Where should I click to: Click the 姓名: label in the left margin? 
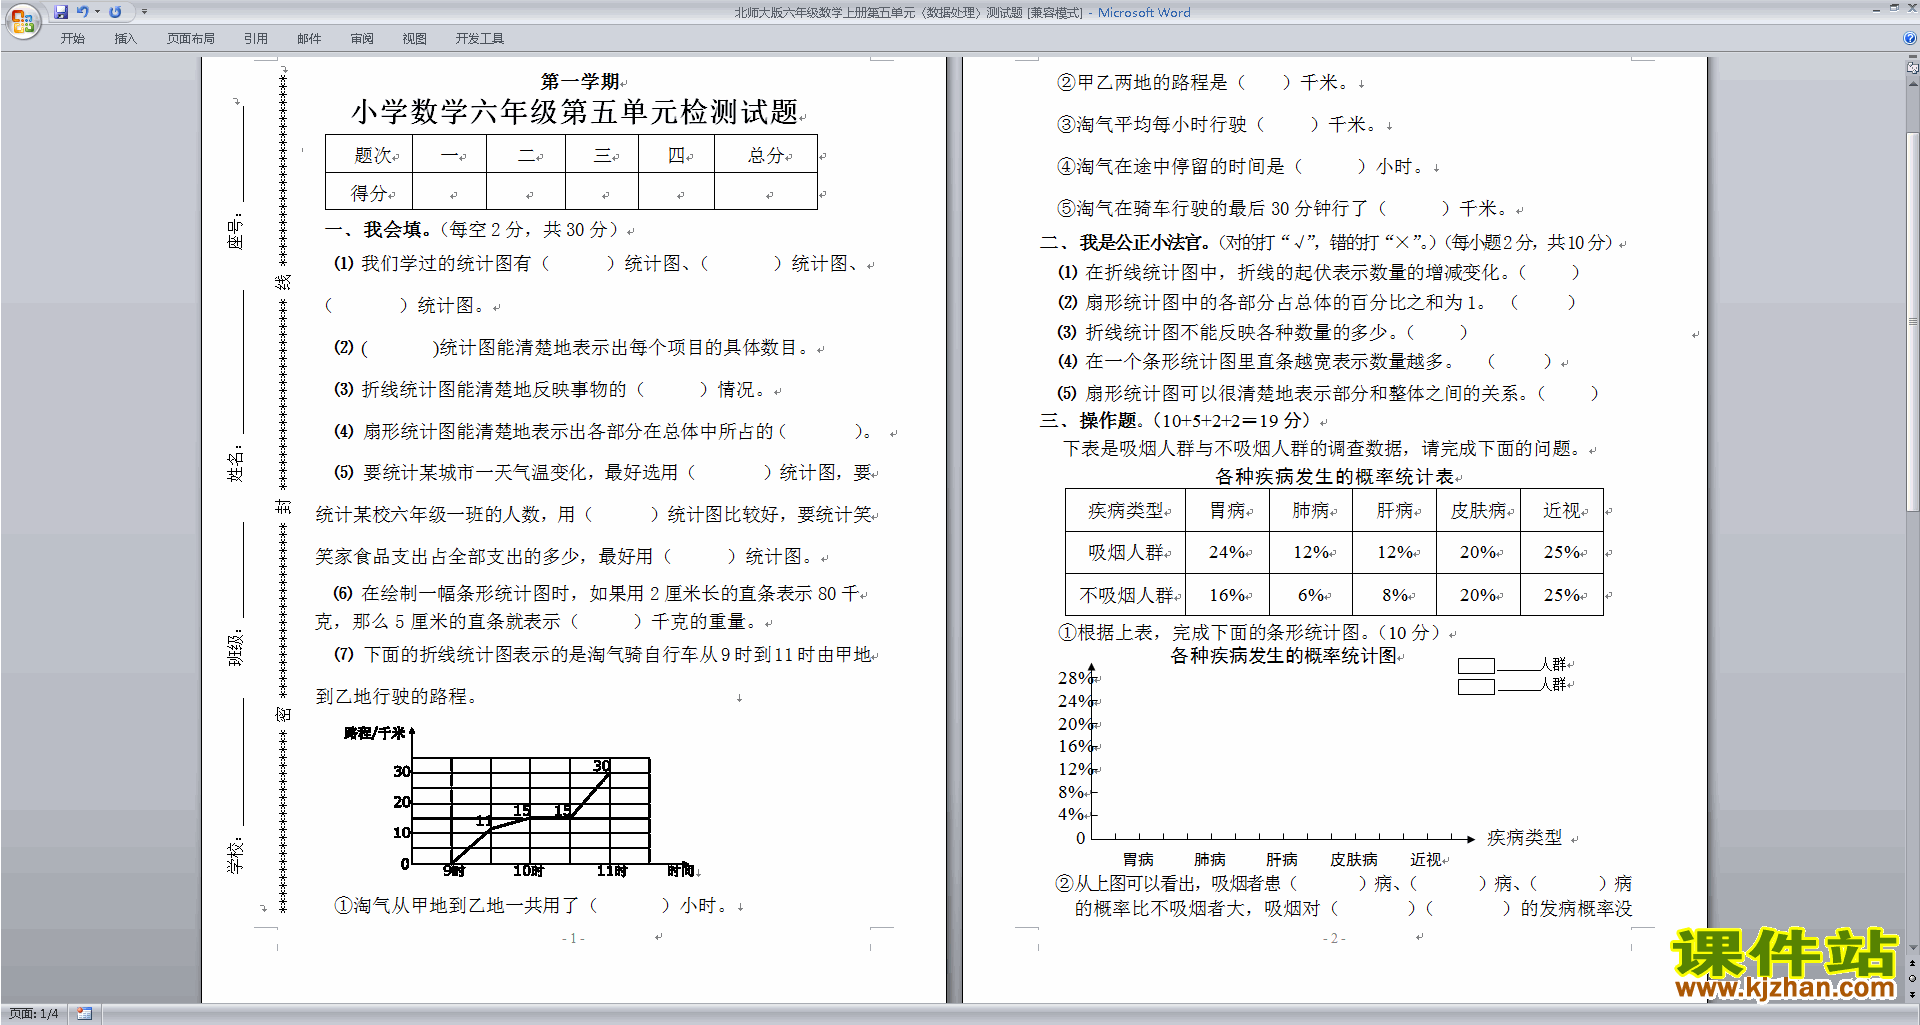coord(235,464)
